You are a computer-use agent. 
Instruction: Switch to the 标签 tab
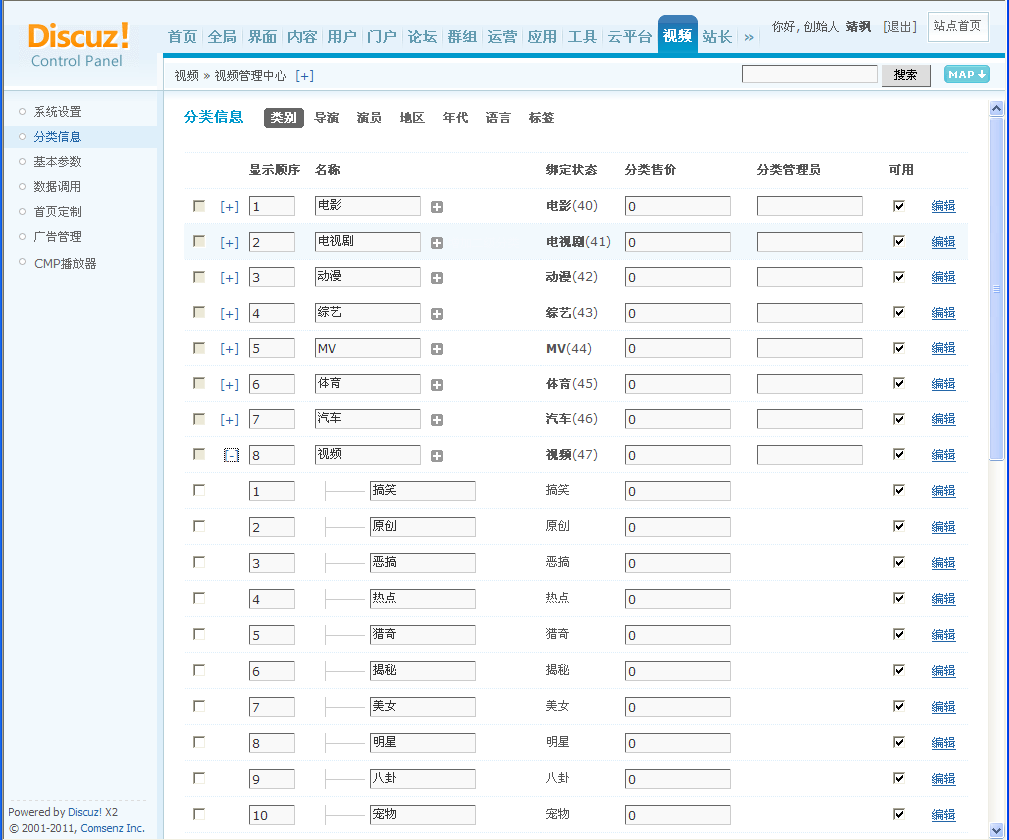coord(541,118)
